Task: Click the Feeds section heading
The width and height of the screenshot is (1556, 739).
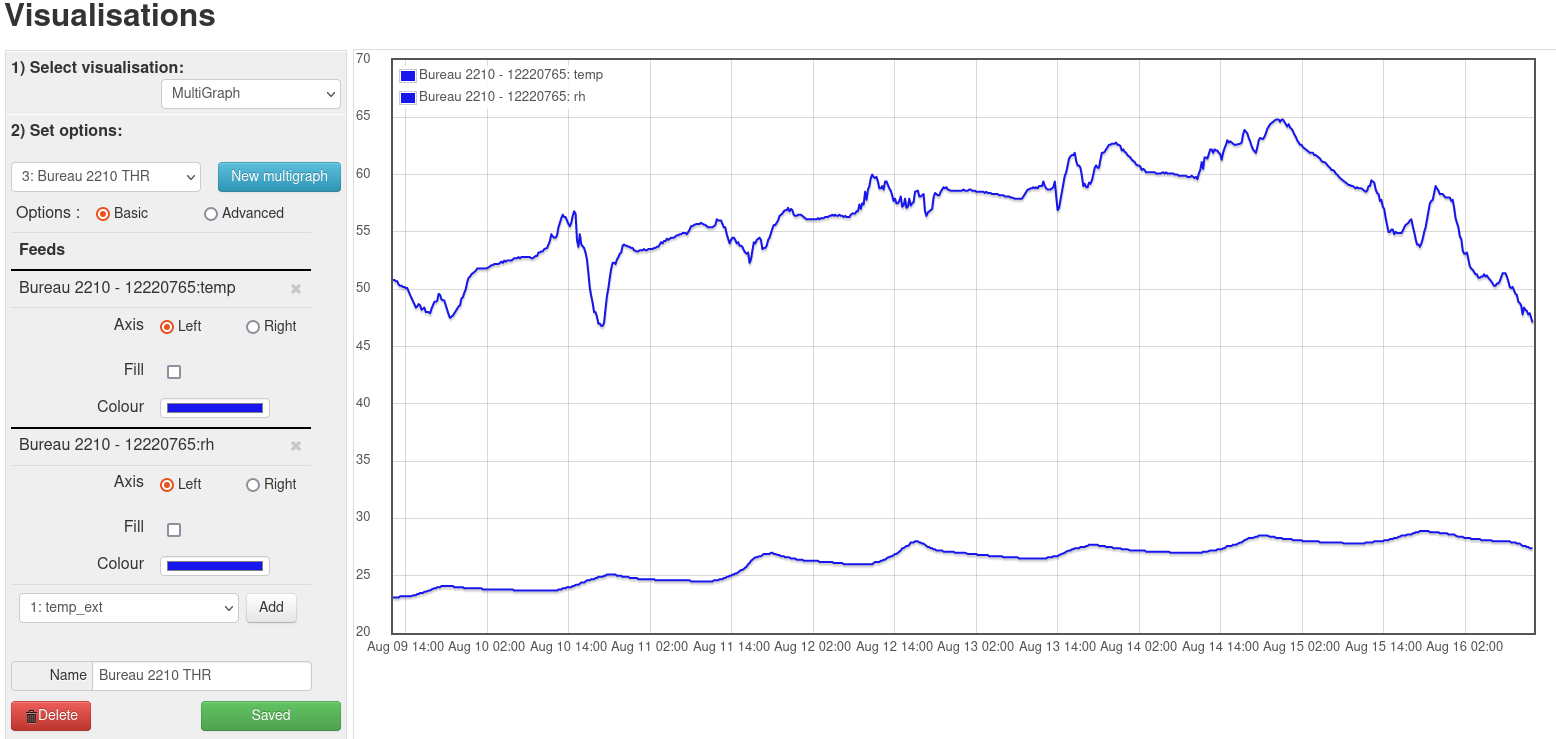Action: (42, 250)
